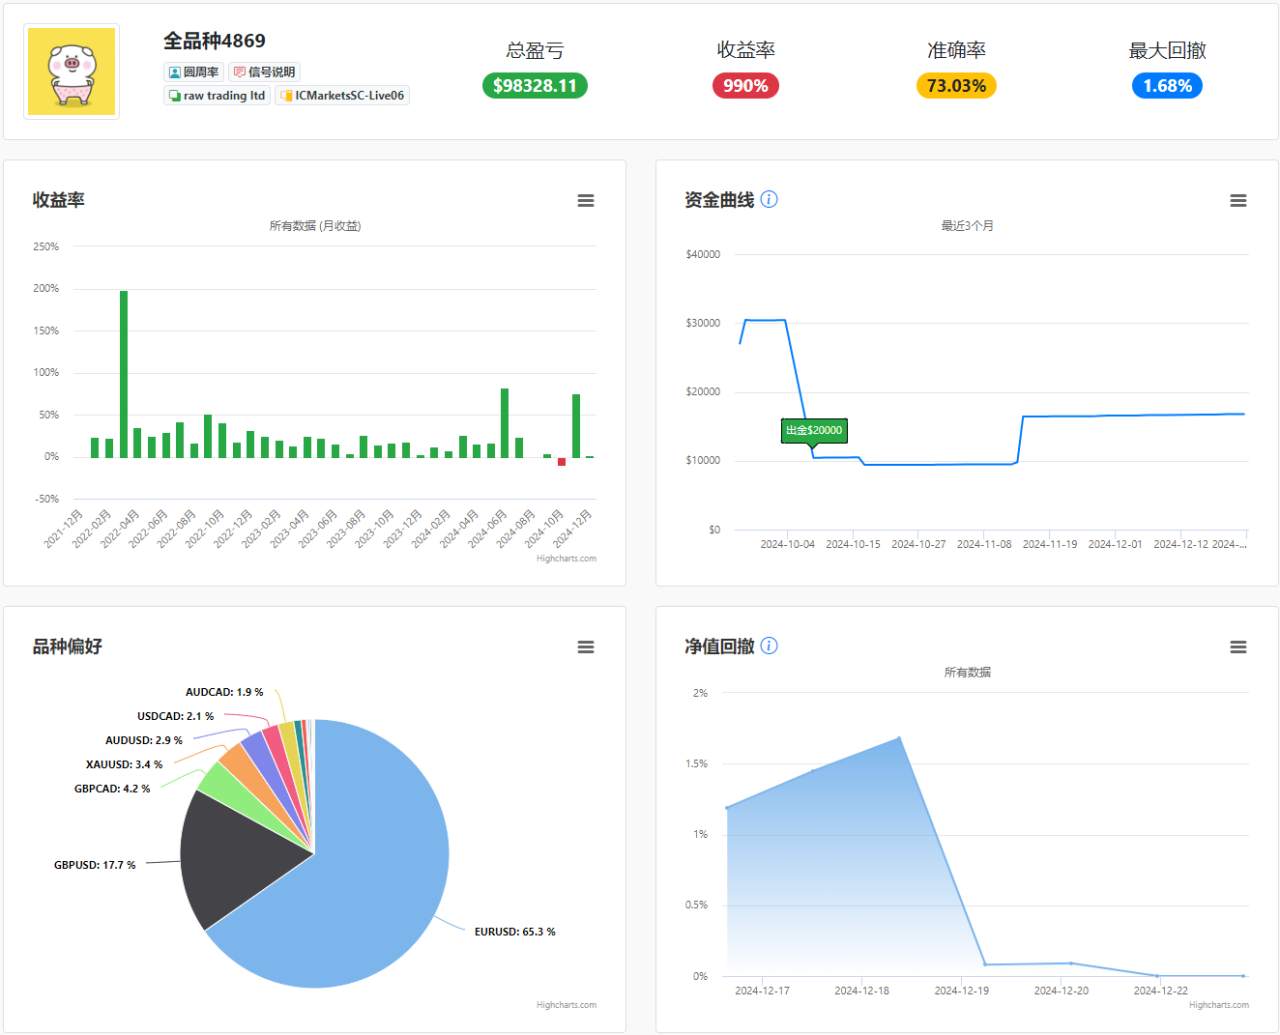
Task: Click the 信号说明 tag
Action: click(x=265, y=72)
